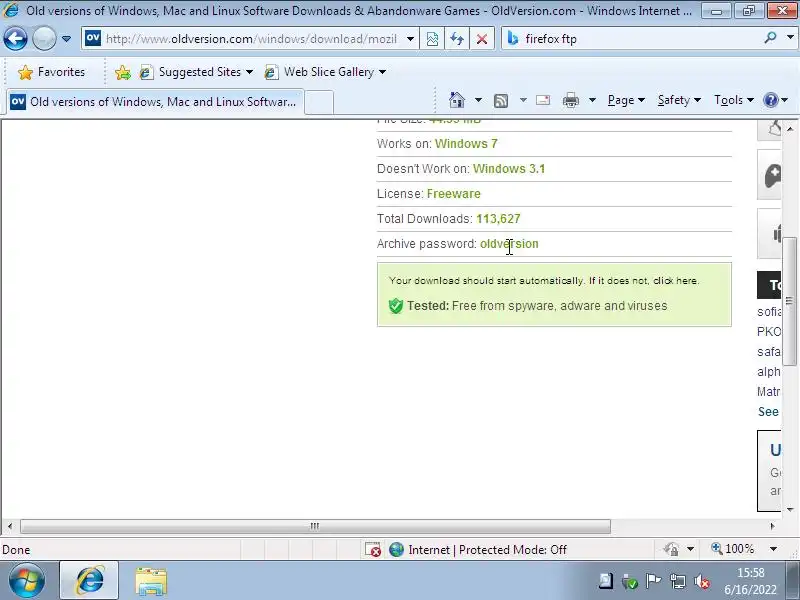Open the search provider dropdown arrow
The image size is (800, 600).
(790, 38)
